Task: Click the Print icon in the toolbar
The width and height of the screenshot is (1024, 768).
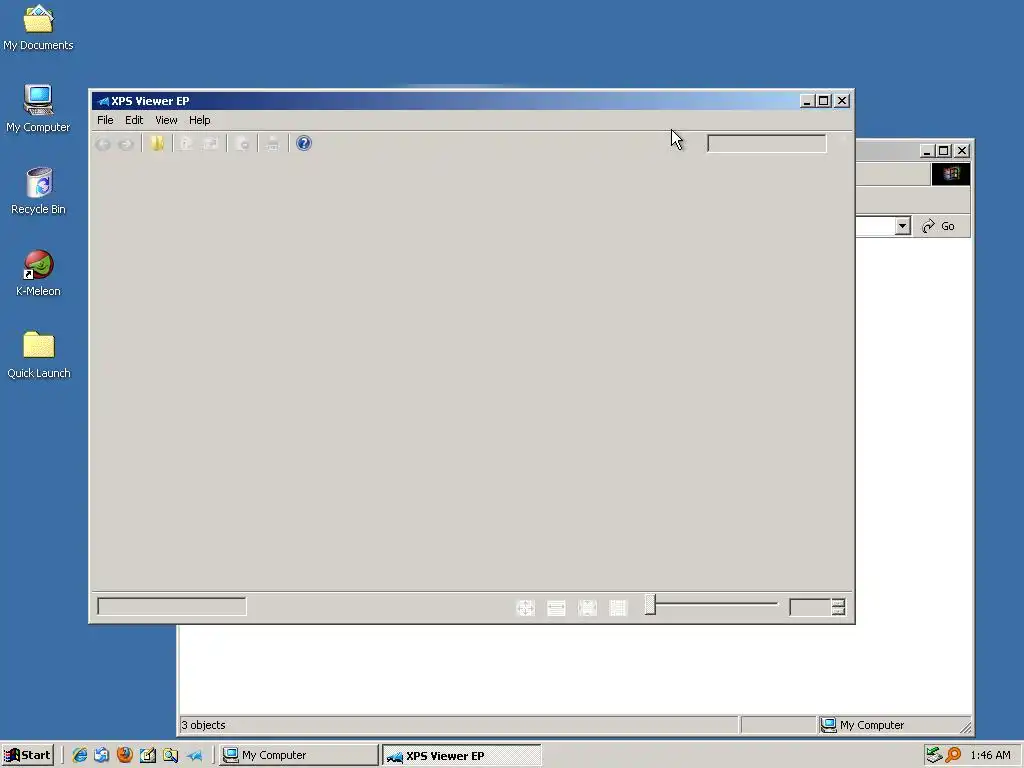Action: point(273,144)
